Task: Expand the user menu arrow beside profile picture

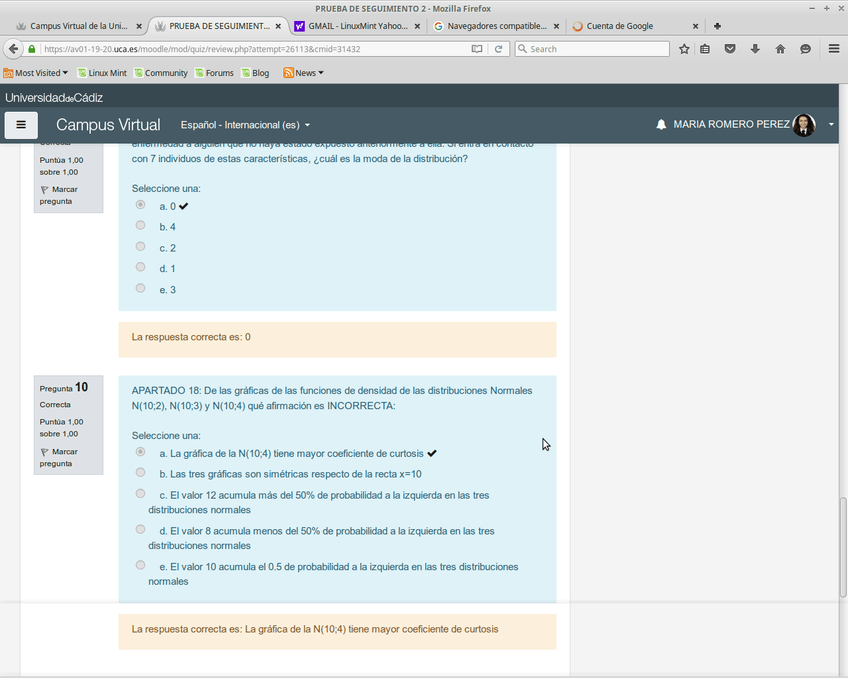Action: [x=831, y=125]
